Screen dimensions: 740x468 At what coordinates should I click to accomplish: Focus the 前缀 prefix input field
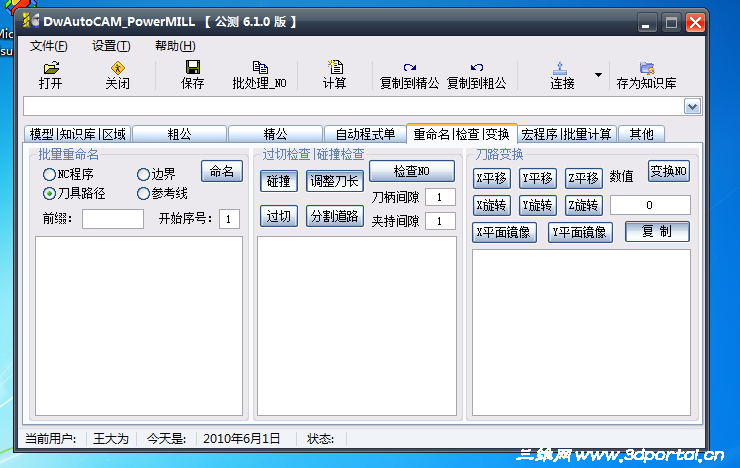point(113,219)
